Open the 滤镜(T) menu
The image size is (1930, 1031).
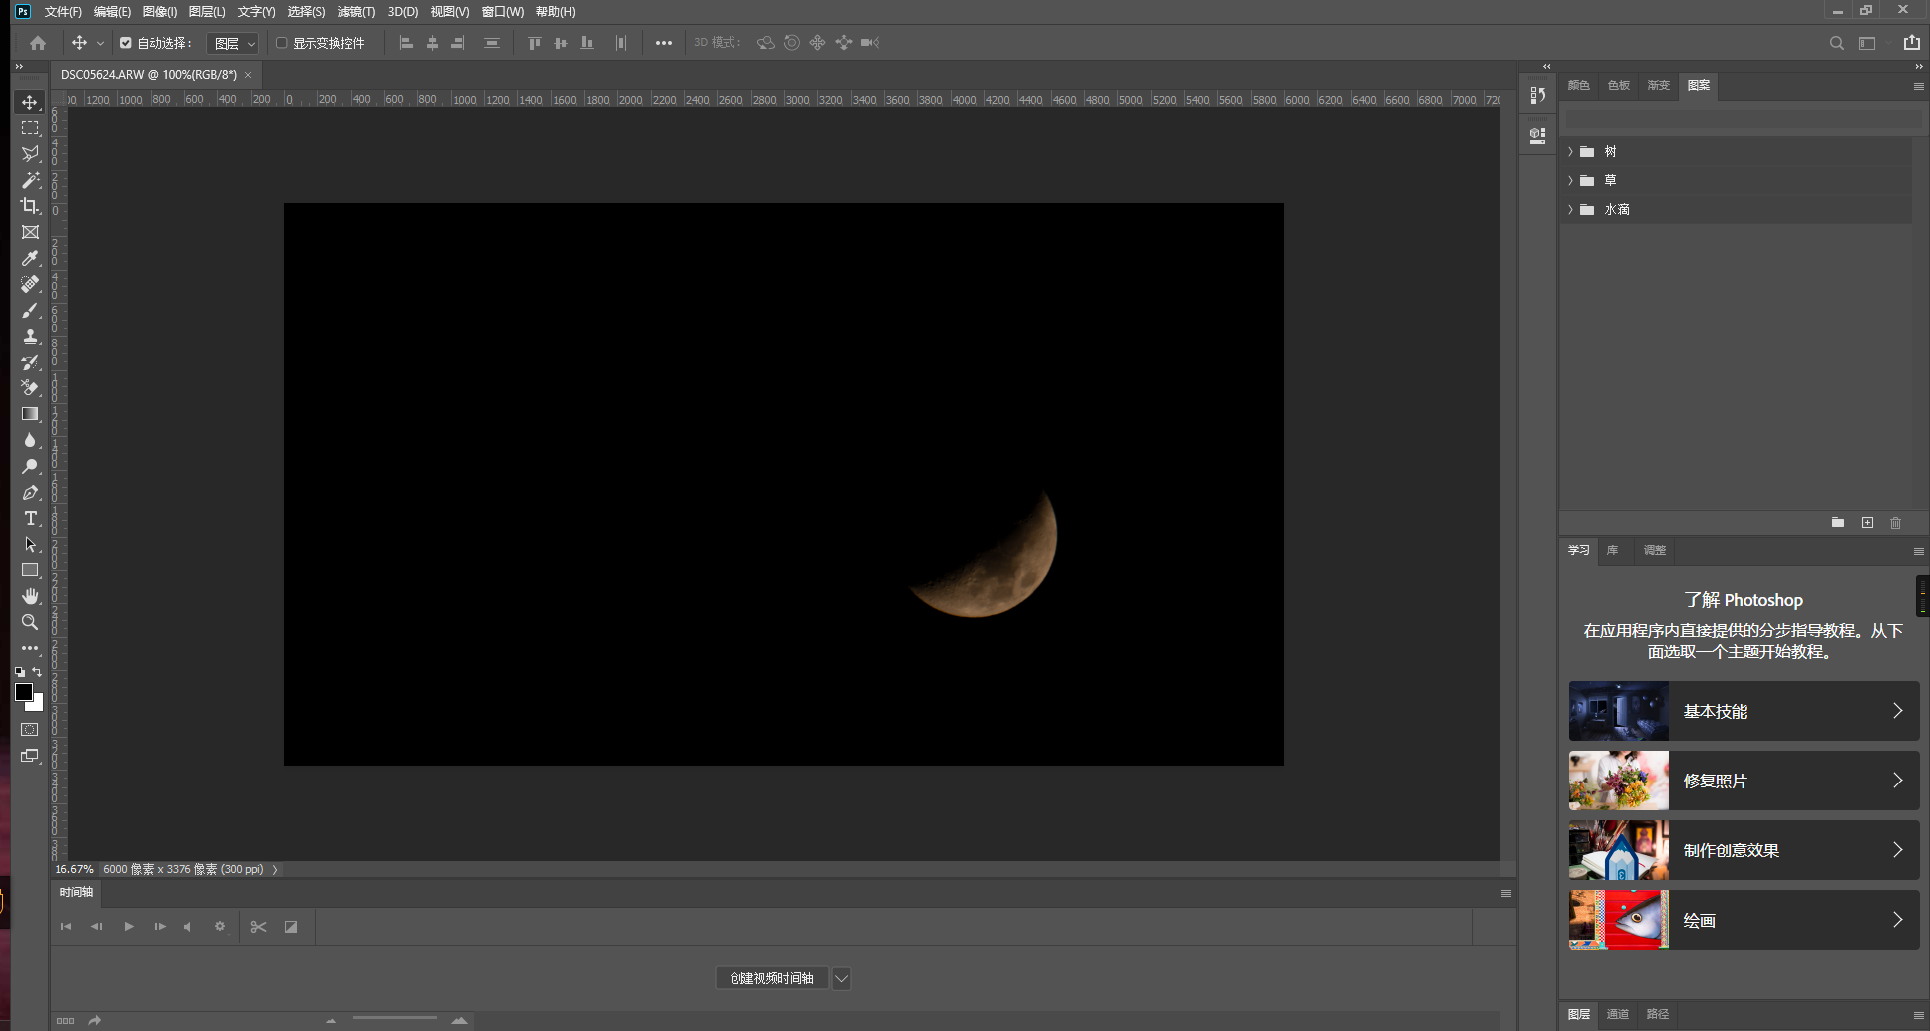click(x=356, y=12)
